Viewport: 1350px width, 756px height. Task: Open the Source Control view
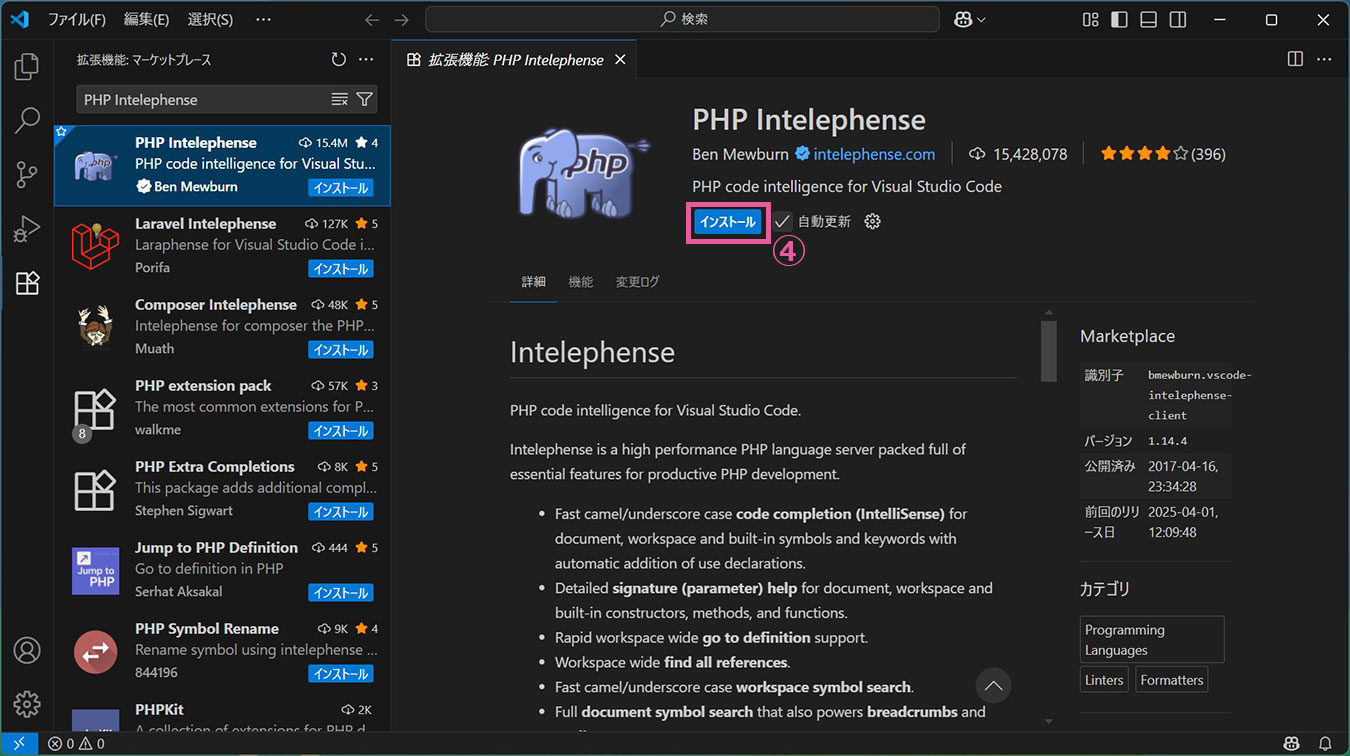[27, 175]
